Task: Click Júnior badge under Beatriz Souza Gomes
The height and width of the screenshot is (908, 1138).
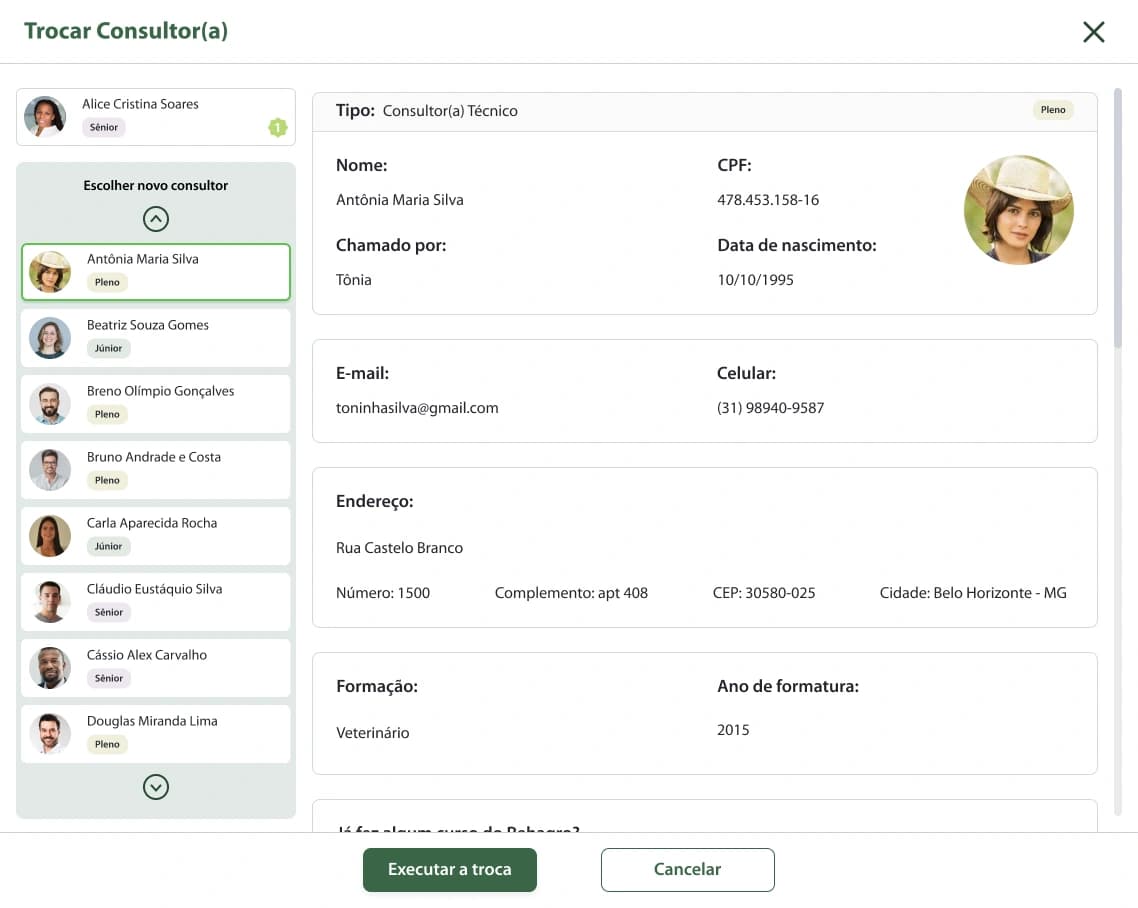Action: 108,348
